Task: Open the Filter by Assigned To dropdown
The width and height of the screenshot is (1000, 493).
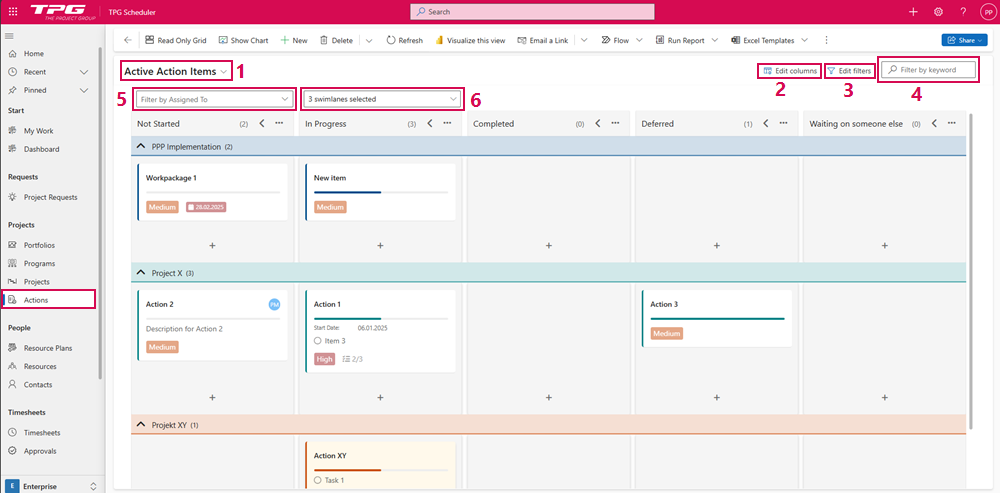Action: point(216,99)
